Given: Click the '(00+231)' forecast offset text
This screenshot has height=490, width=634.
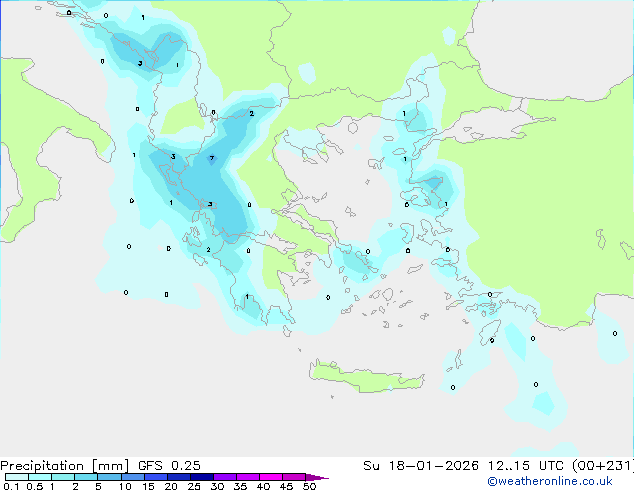Looking at the screenshot, I should [x=603, y=466].
